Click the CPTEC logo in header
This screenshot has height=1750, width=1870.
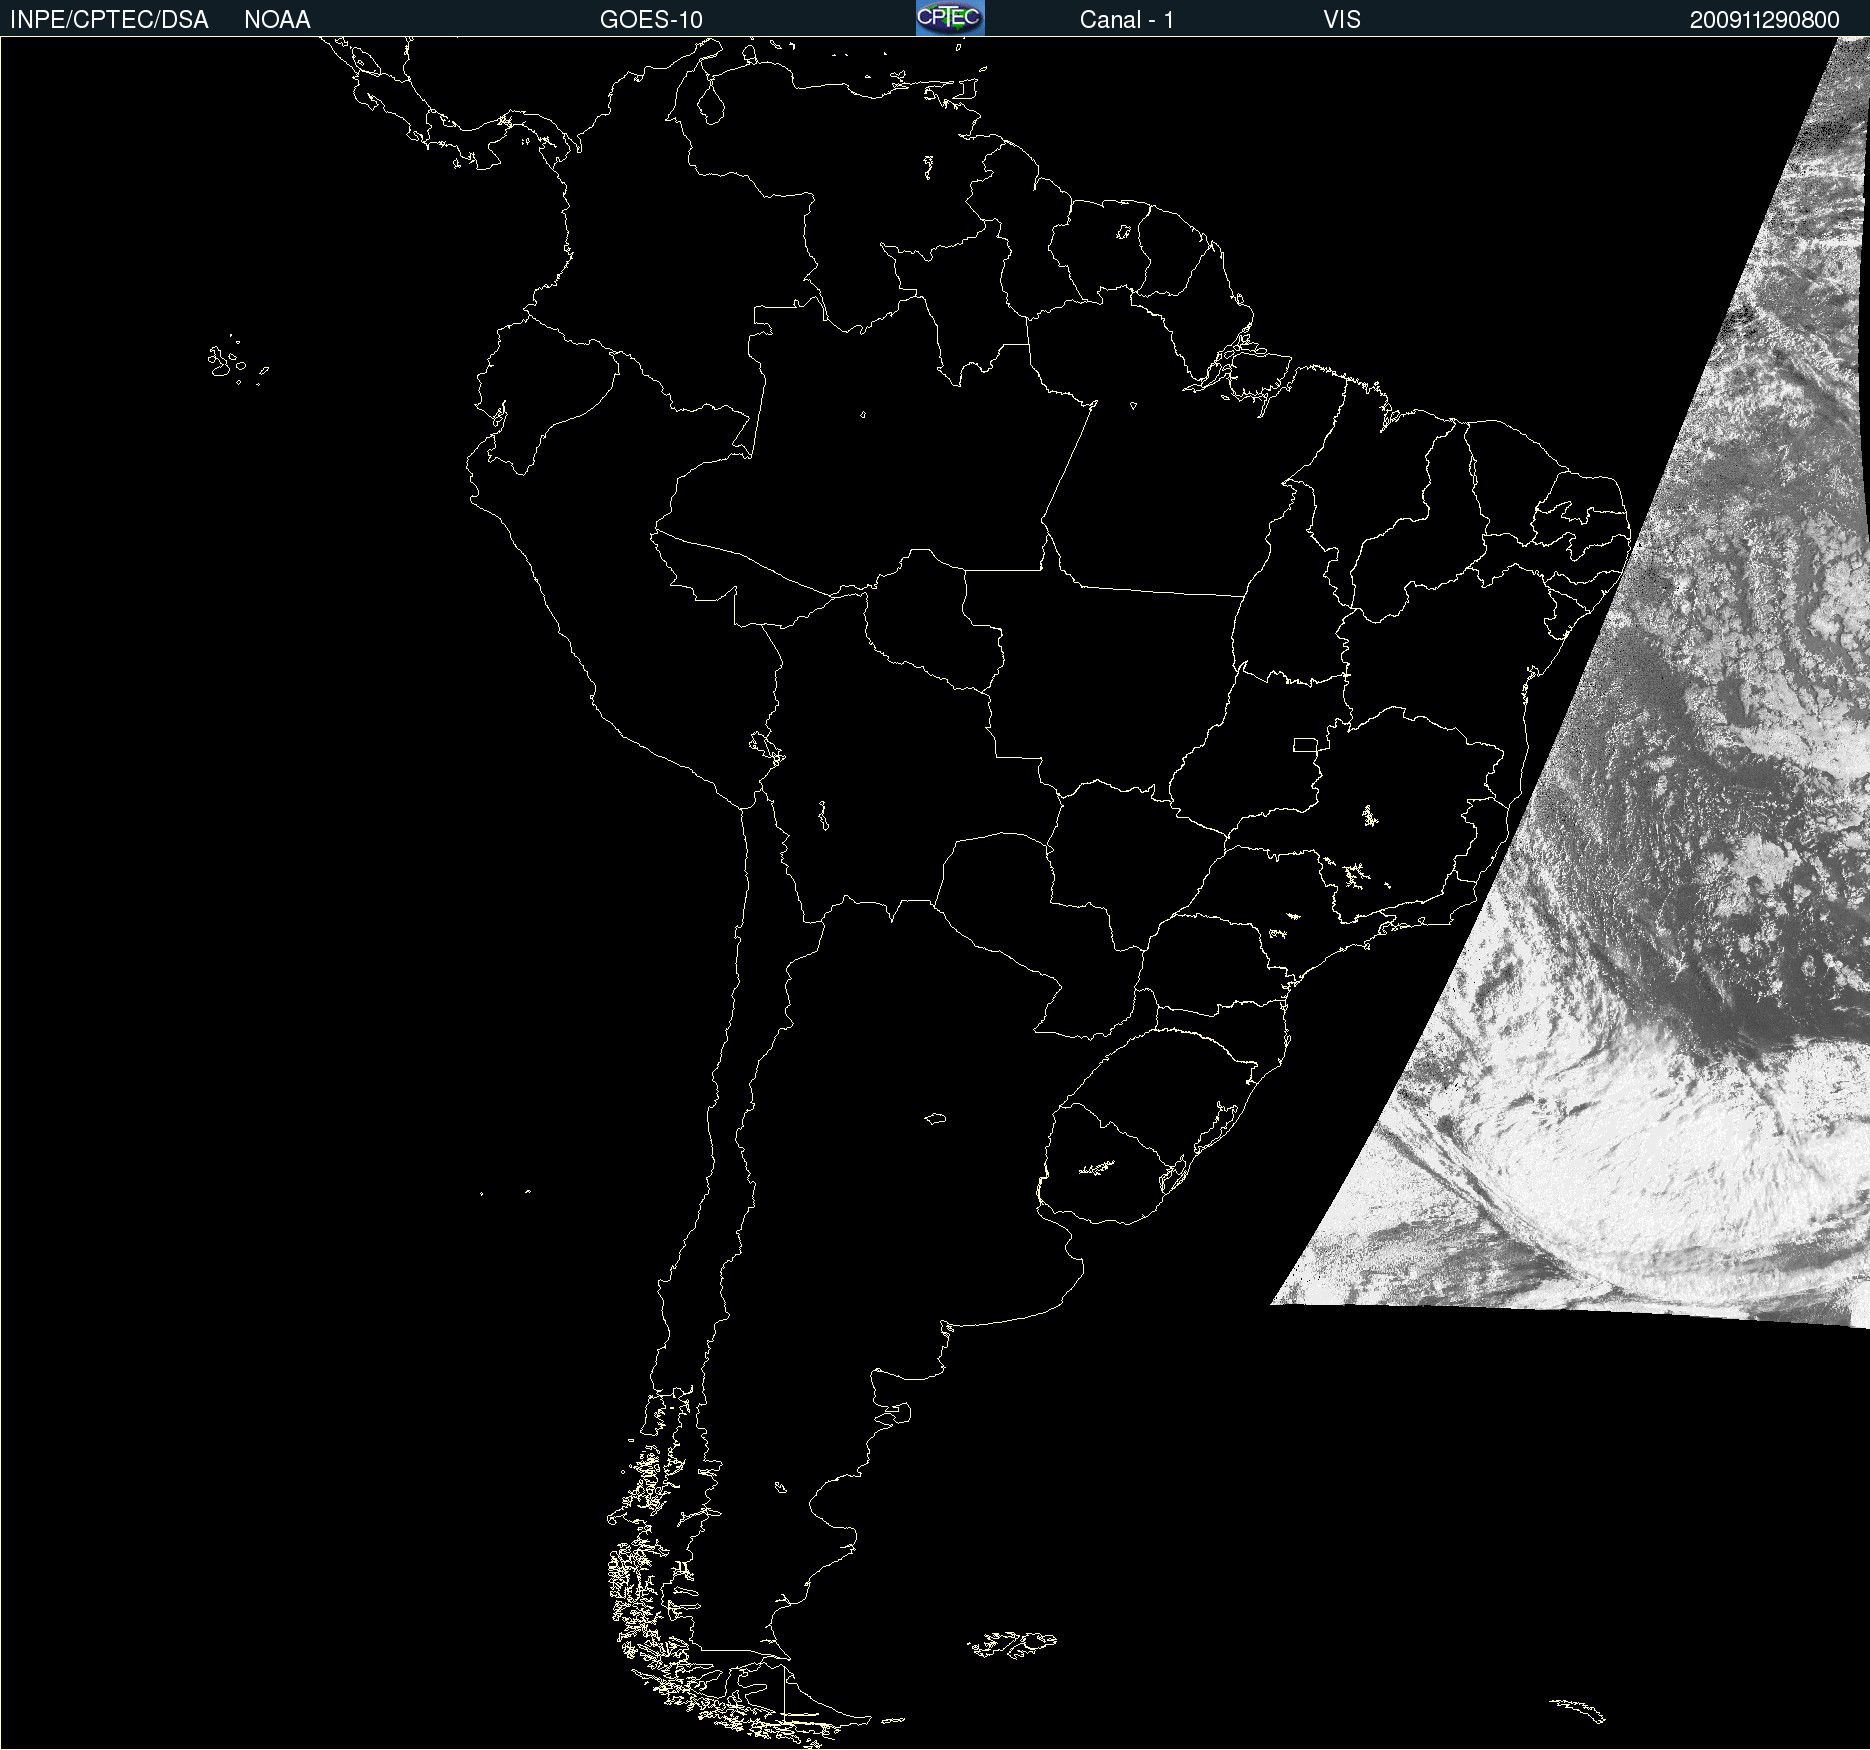[950, 18]
